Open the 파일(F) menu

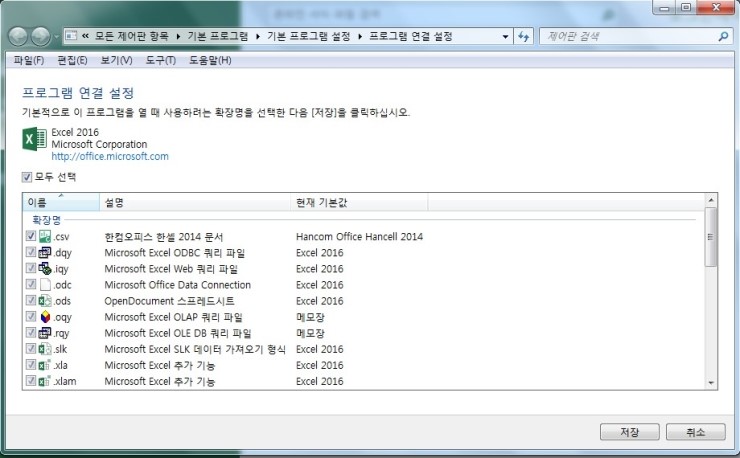28,60
